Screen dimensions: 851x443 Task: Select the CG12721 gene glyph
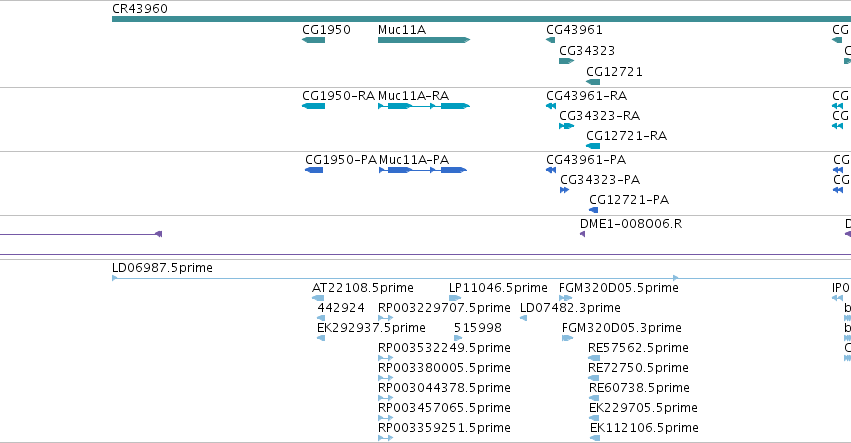(x=593, y=82)
